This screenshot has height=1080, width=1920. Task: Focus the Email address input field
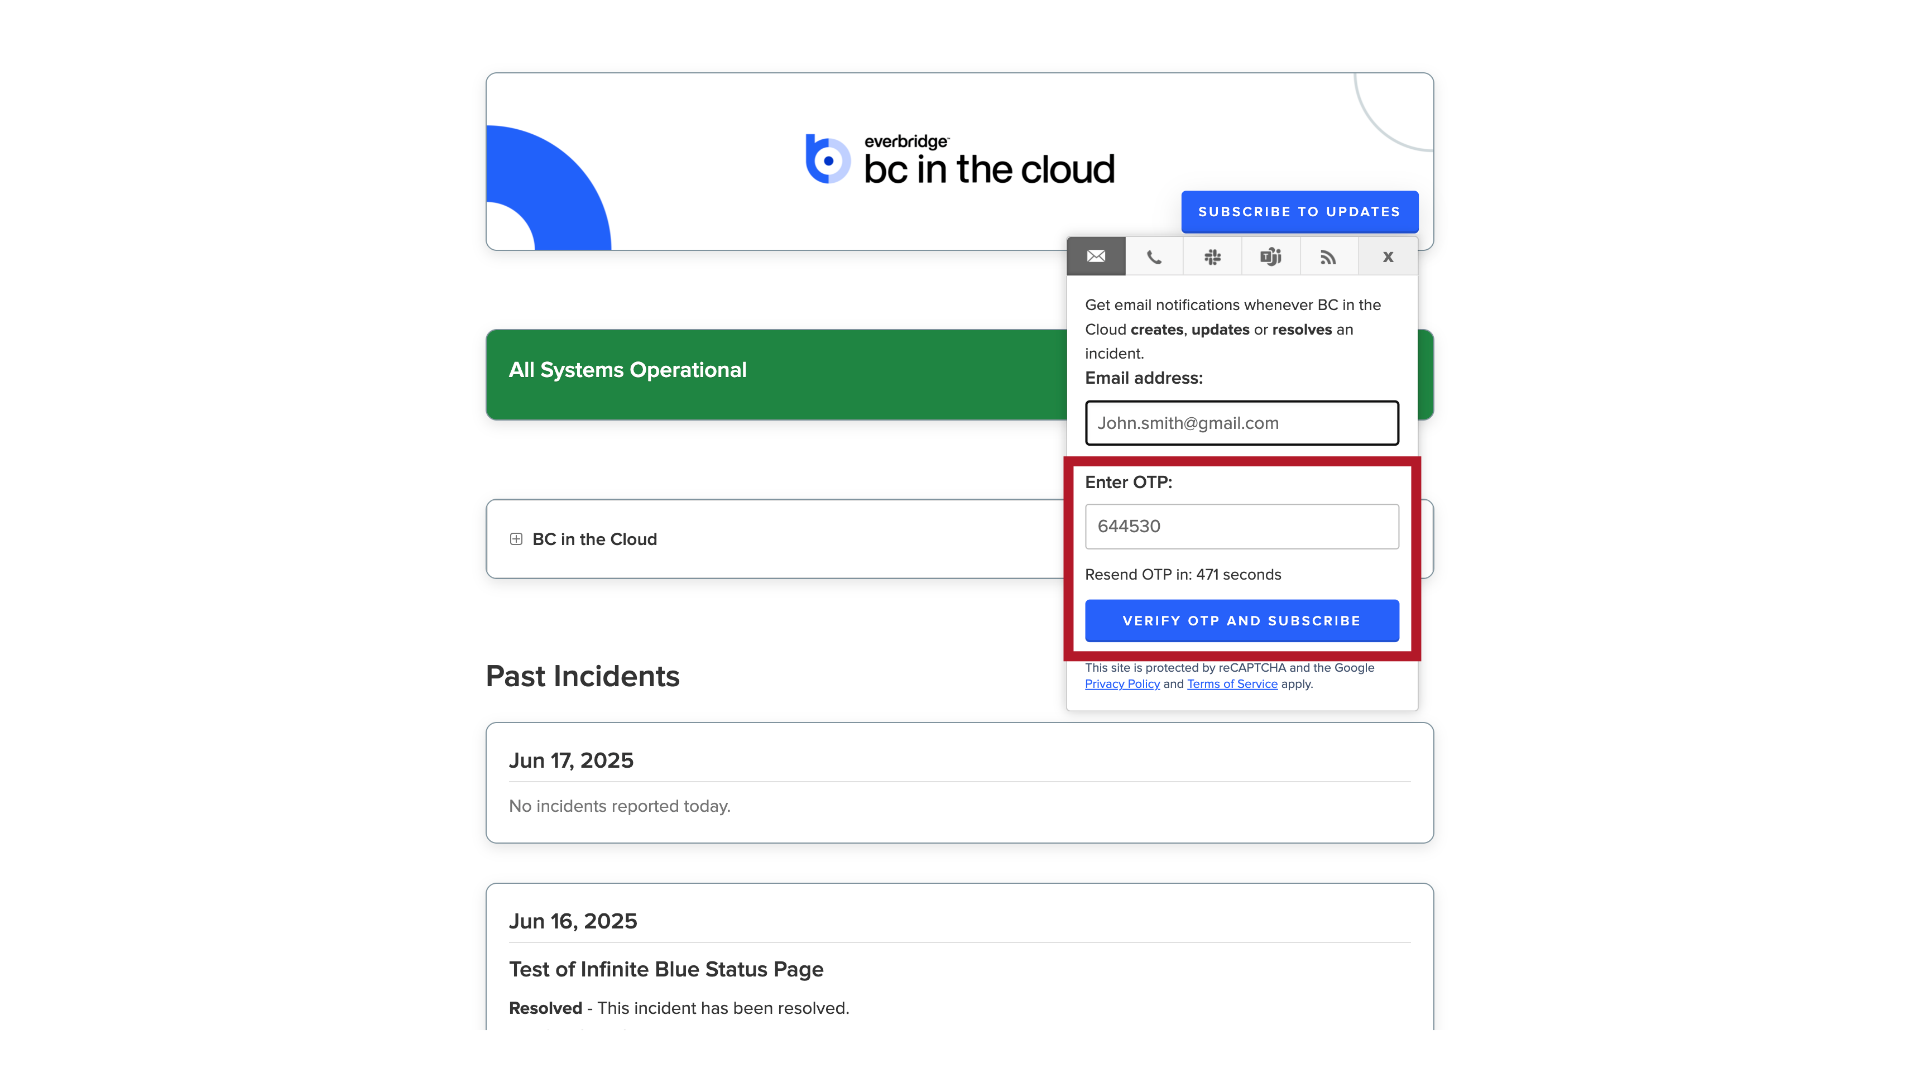tap(1241, 423)
